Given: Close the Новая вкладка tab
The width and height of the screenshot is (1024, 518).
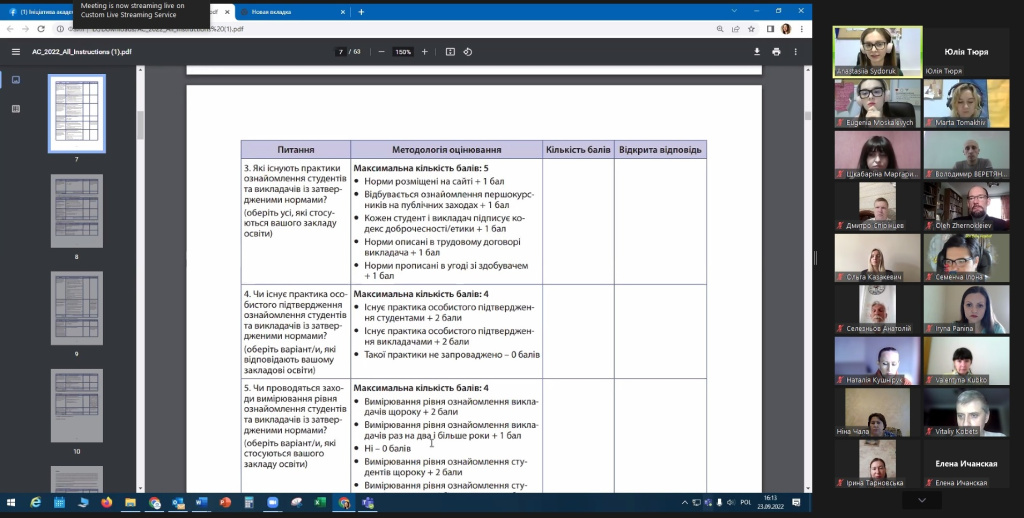Looking at the screenshot, I should tap(343, 12).
